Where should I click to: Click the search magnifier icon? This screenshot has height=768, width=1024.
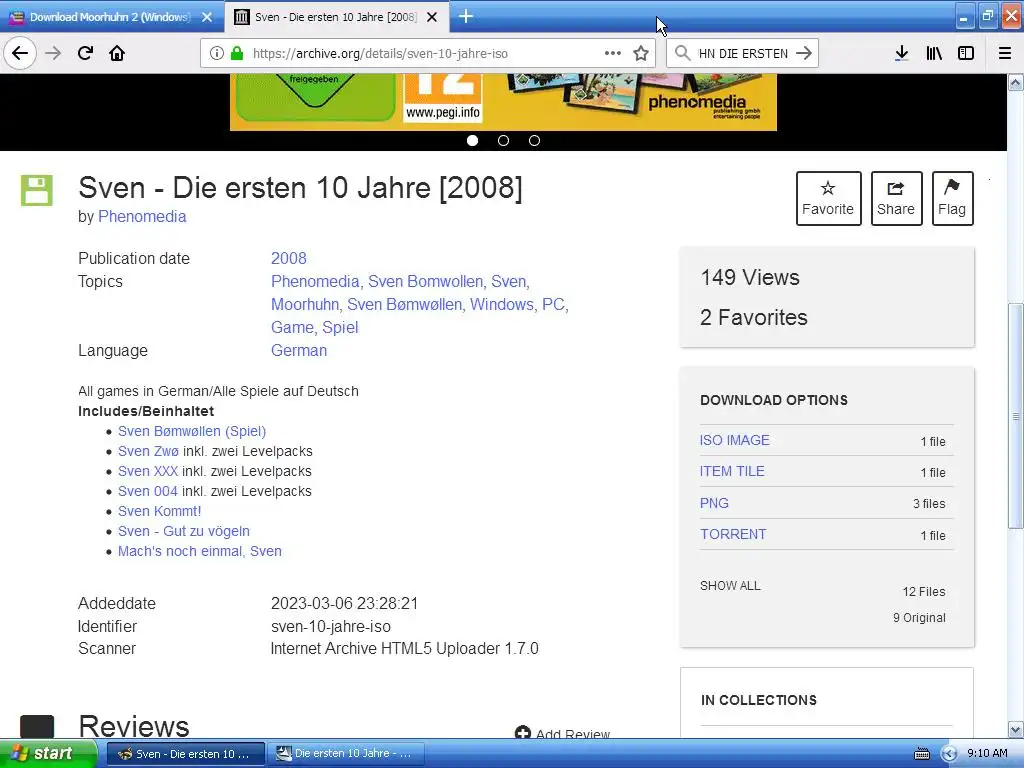pyautogui.click(x=682, y=53)
